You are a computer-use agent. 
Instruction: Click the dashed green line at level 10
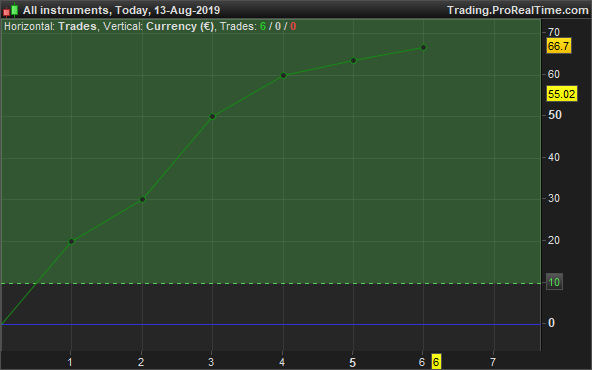(x=270, y=283)
